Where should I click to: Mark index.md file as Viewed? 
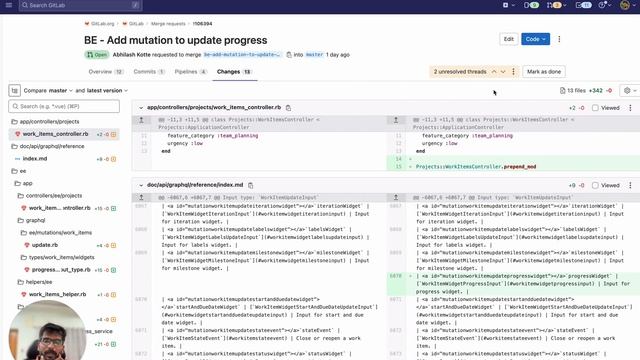pyautogui.click(x=606, y=185)
